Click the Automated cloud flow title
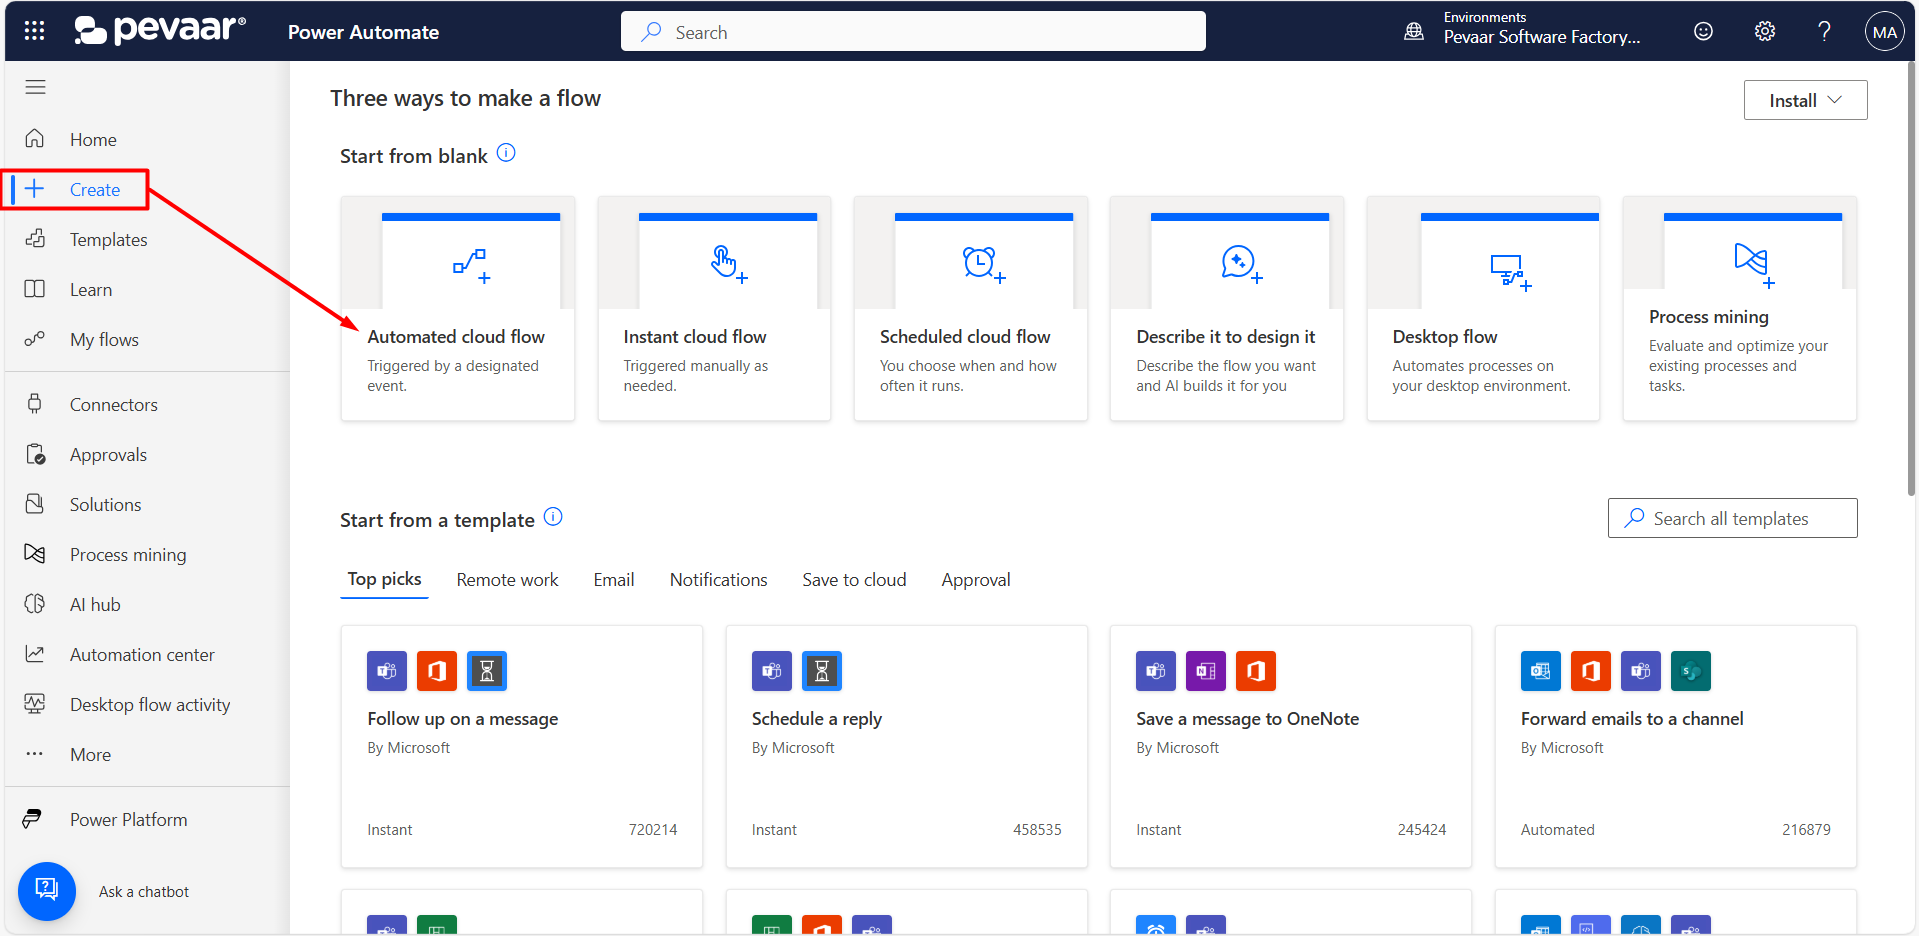 456,337
